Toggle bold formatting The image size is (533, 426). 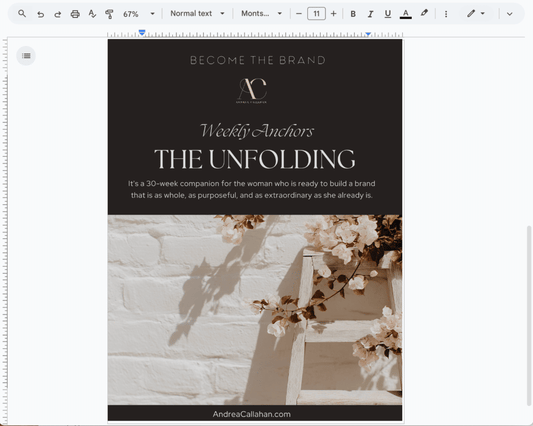click(353, 14)
